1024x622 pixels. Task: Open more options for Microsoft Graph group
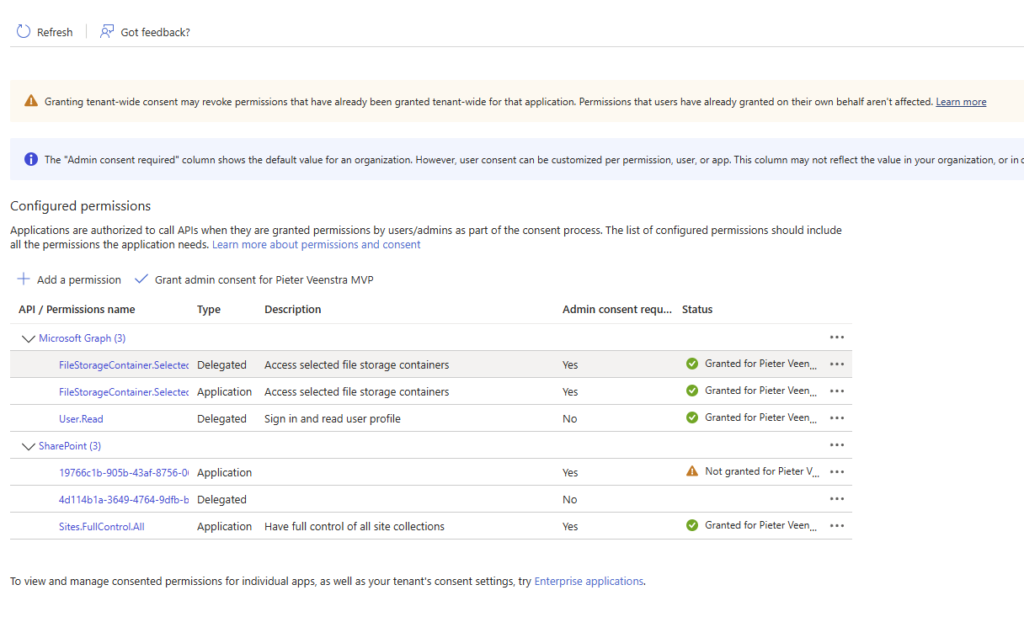point(837,337)
